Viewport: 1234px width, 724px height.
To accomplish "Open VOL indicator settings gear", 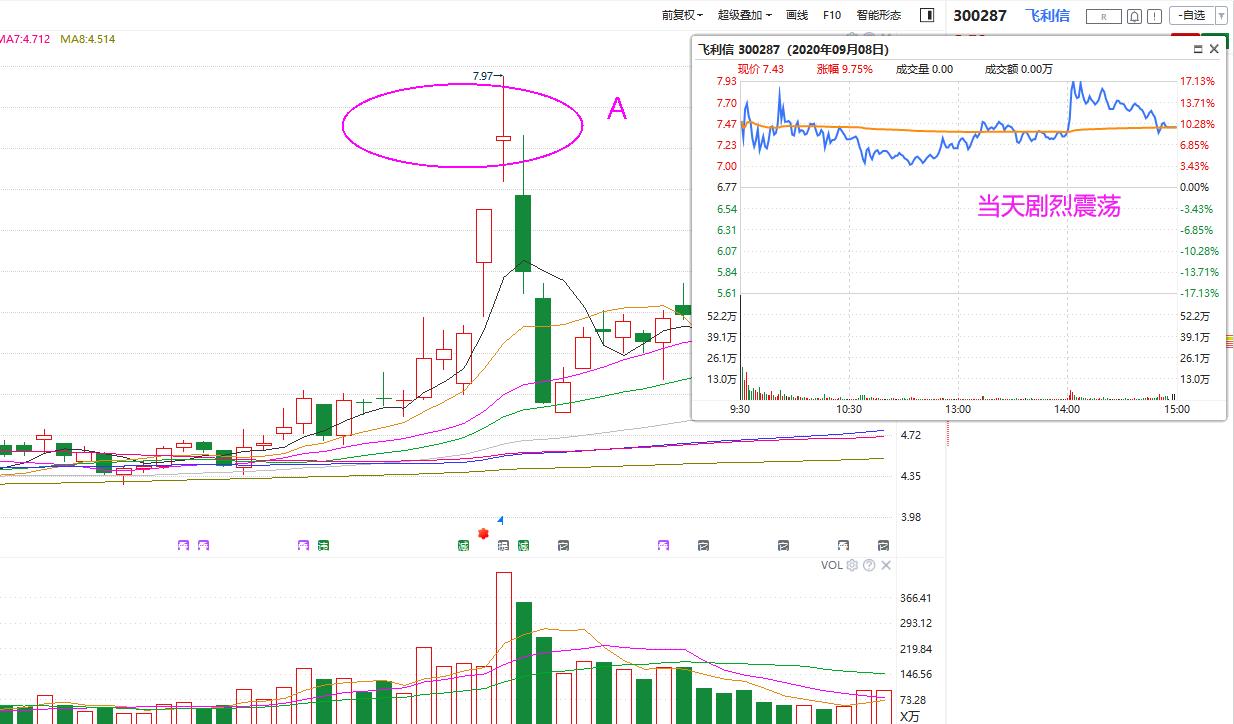I will click(853, 565).
